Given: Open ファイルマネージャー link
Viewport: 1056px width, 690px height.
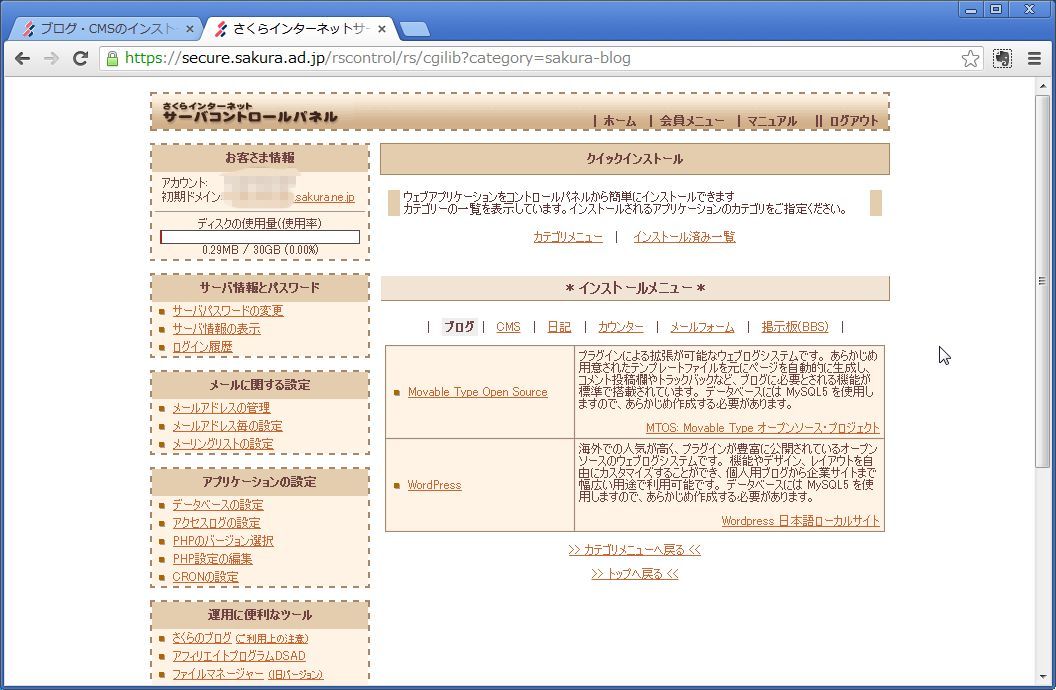Looking at the screenshot, I should [x=219, y=674].
